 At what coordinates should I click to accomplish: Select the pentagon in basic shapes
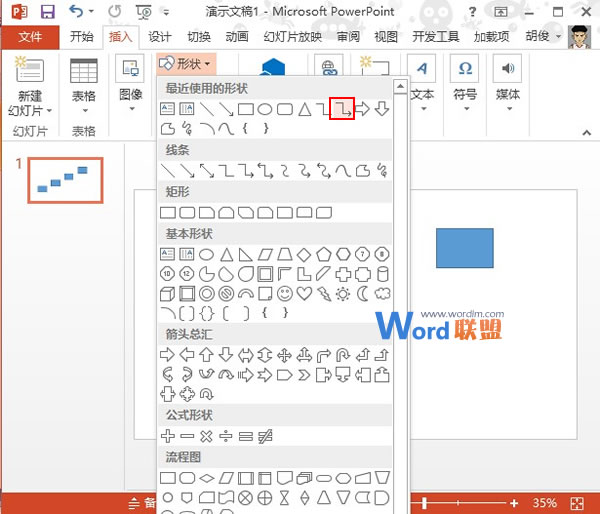click(323, 254)
